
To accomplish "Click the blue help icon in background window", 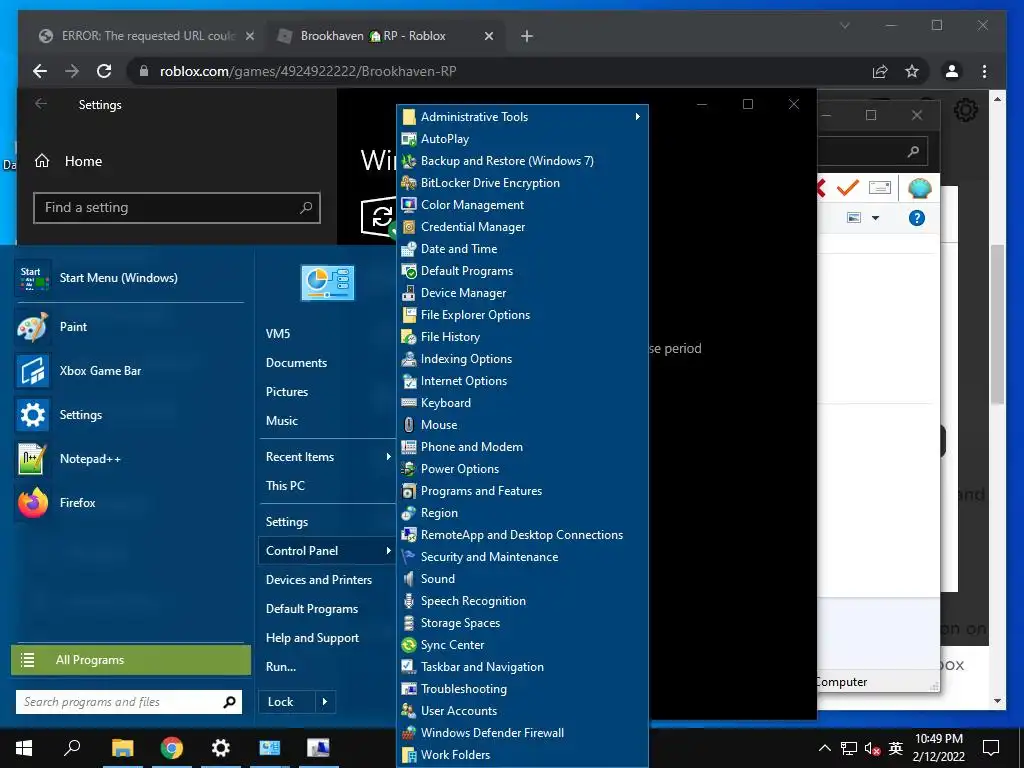I will pyautogui.click(x=916, y=218).
